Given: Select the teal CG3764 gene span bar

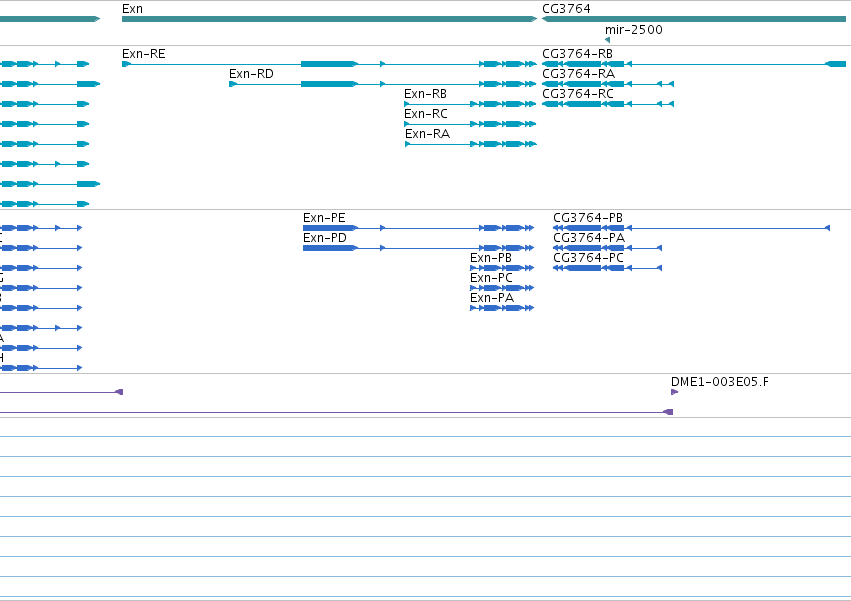Looking at the screenshot, I should 694,19.
